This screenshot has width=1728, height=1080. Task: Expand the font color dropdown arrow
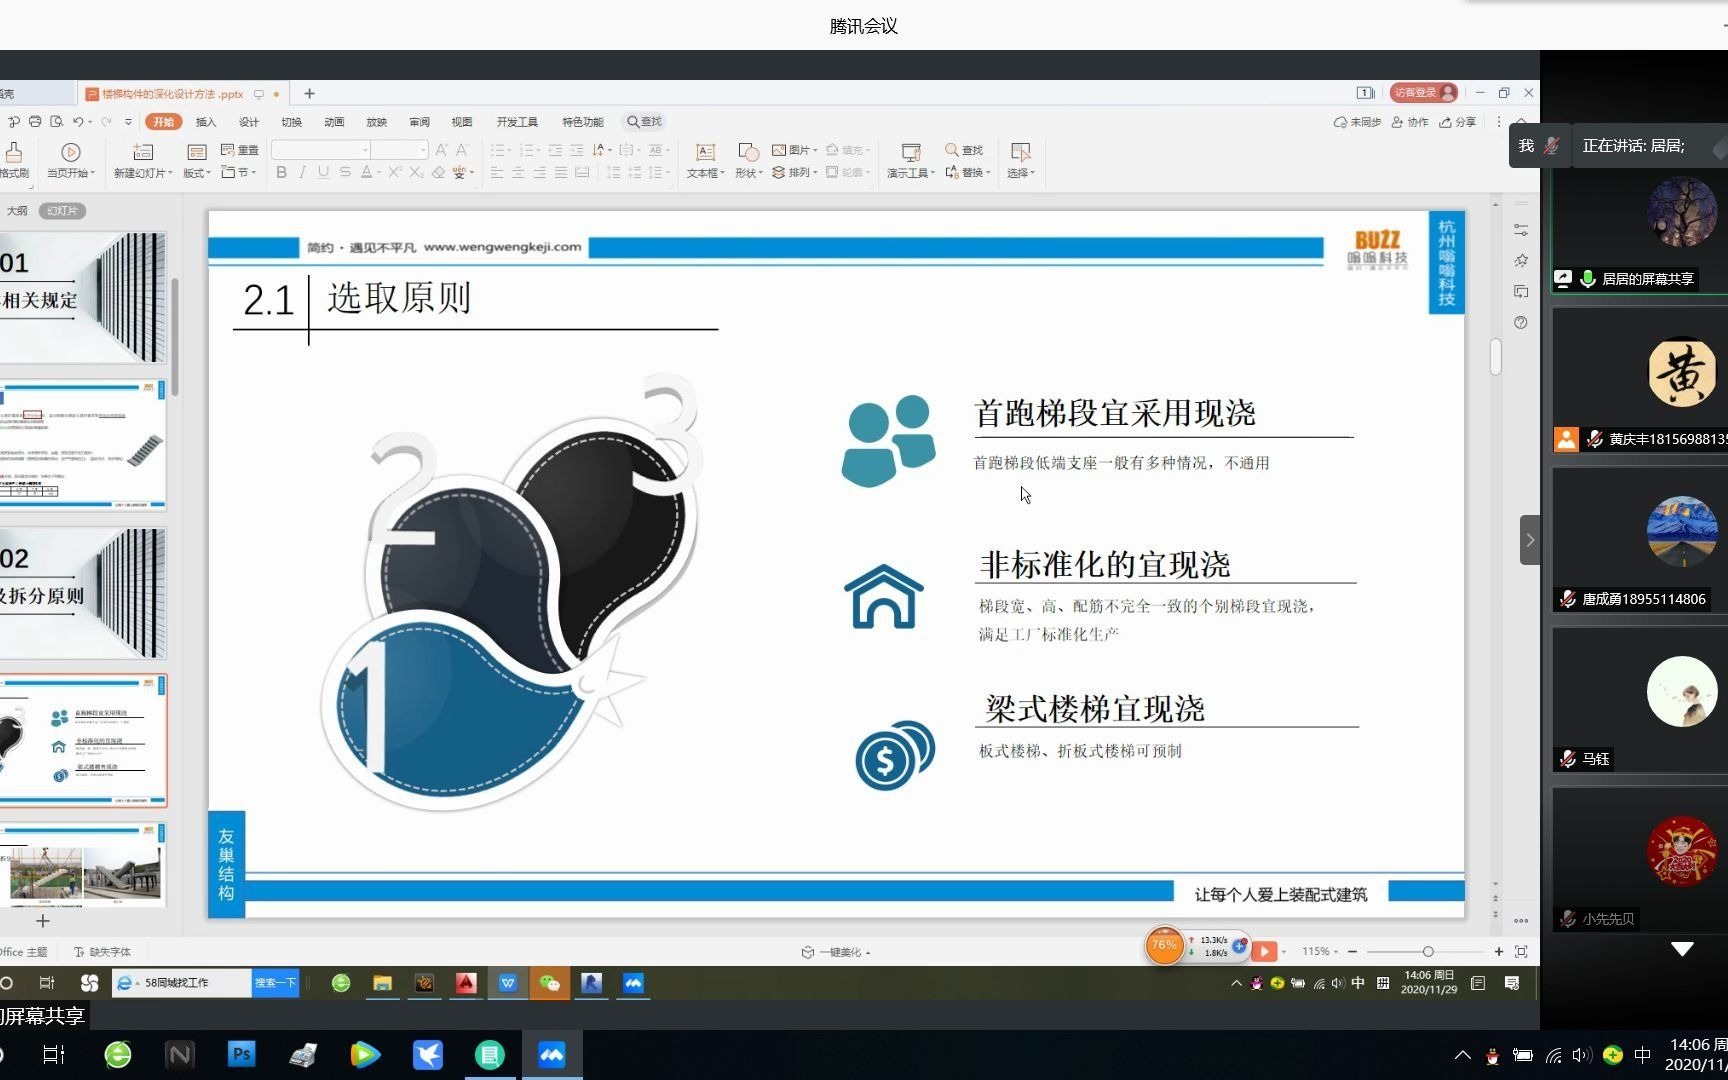point(379,173)
